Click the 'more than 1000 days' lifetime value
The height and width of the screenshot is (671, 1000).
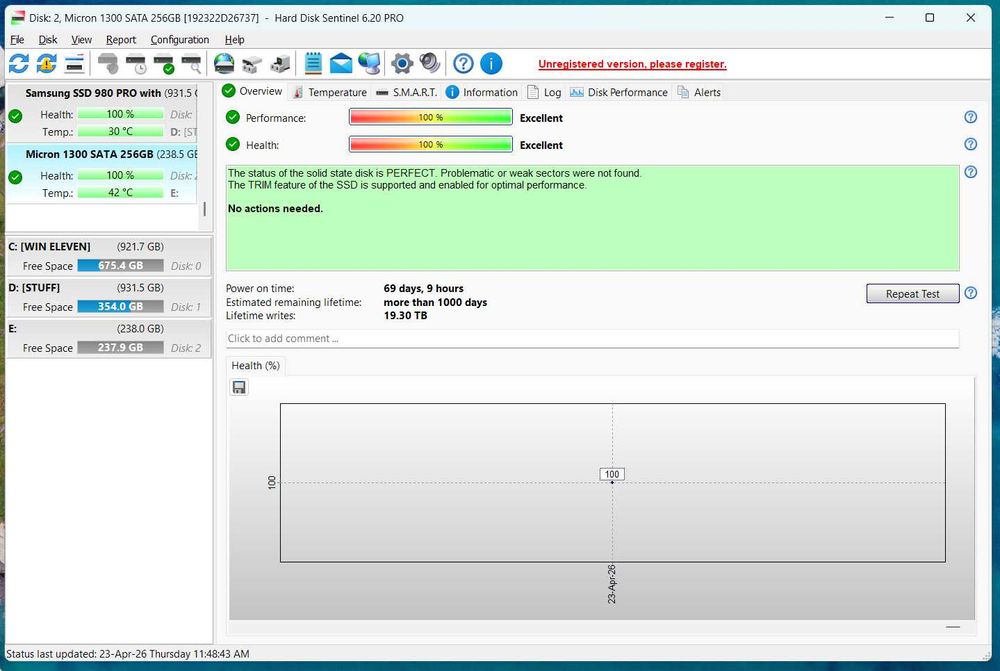click(x=435, y=302)
